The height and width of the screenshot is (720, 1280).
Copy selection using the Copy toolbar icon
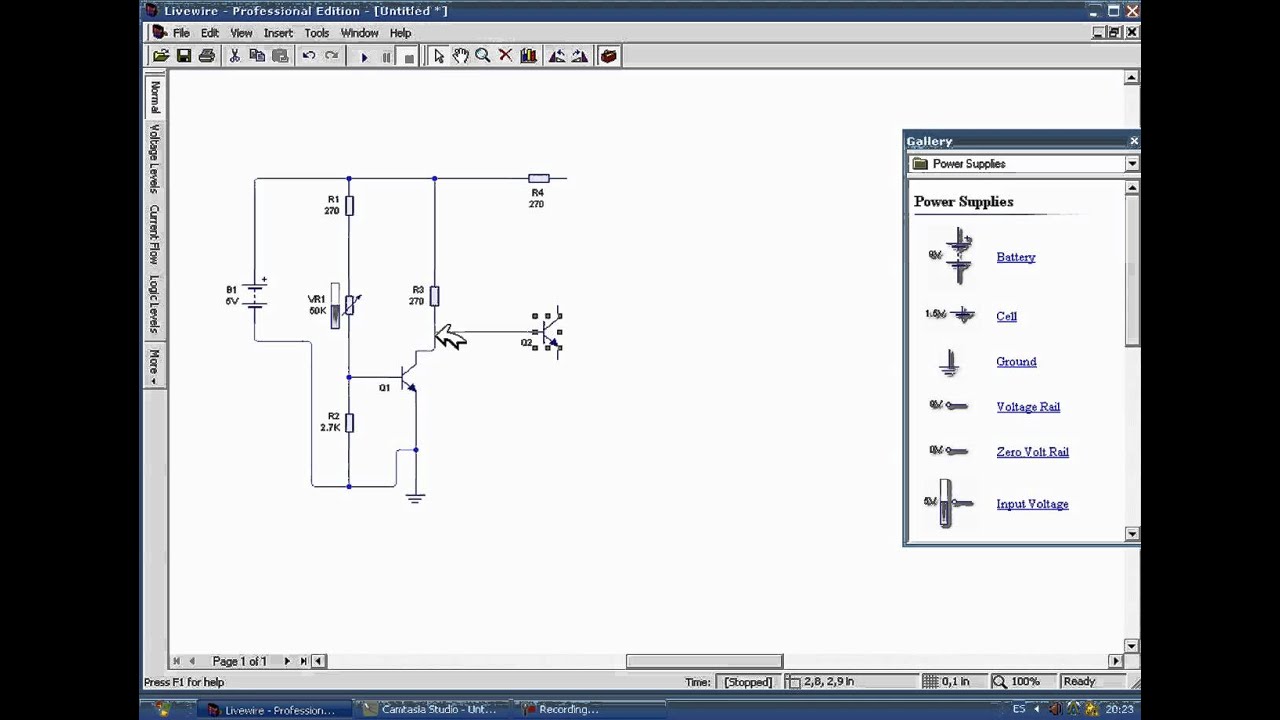[257, 56]
